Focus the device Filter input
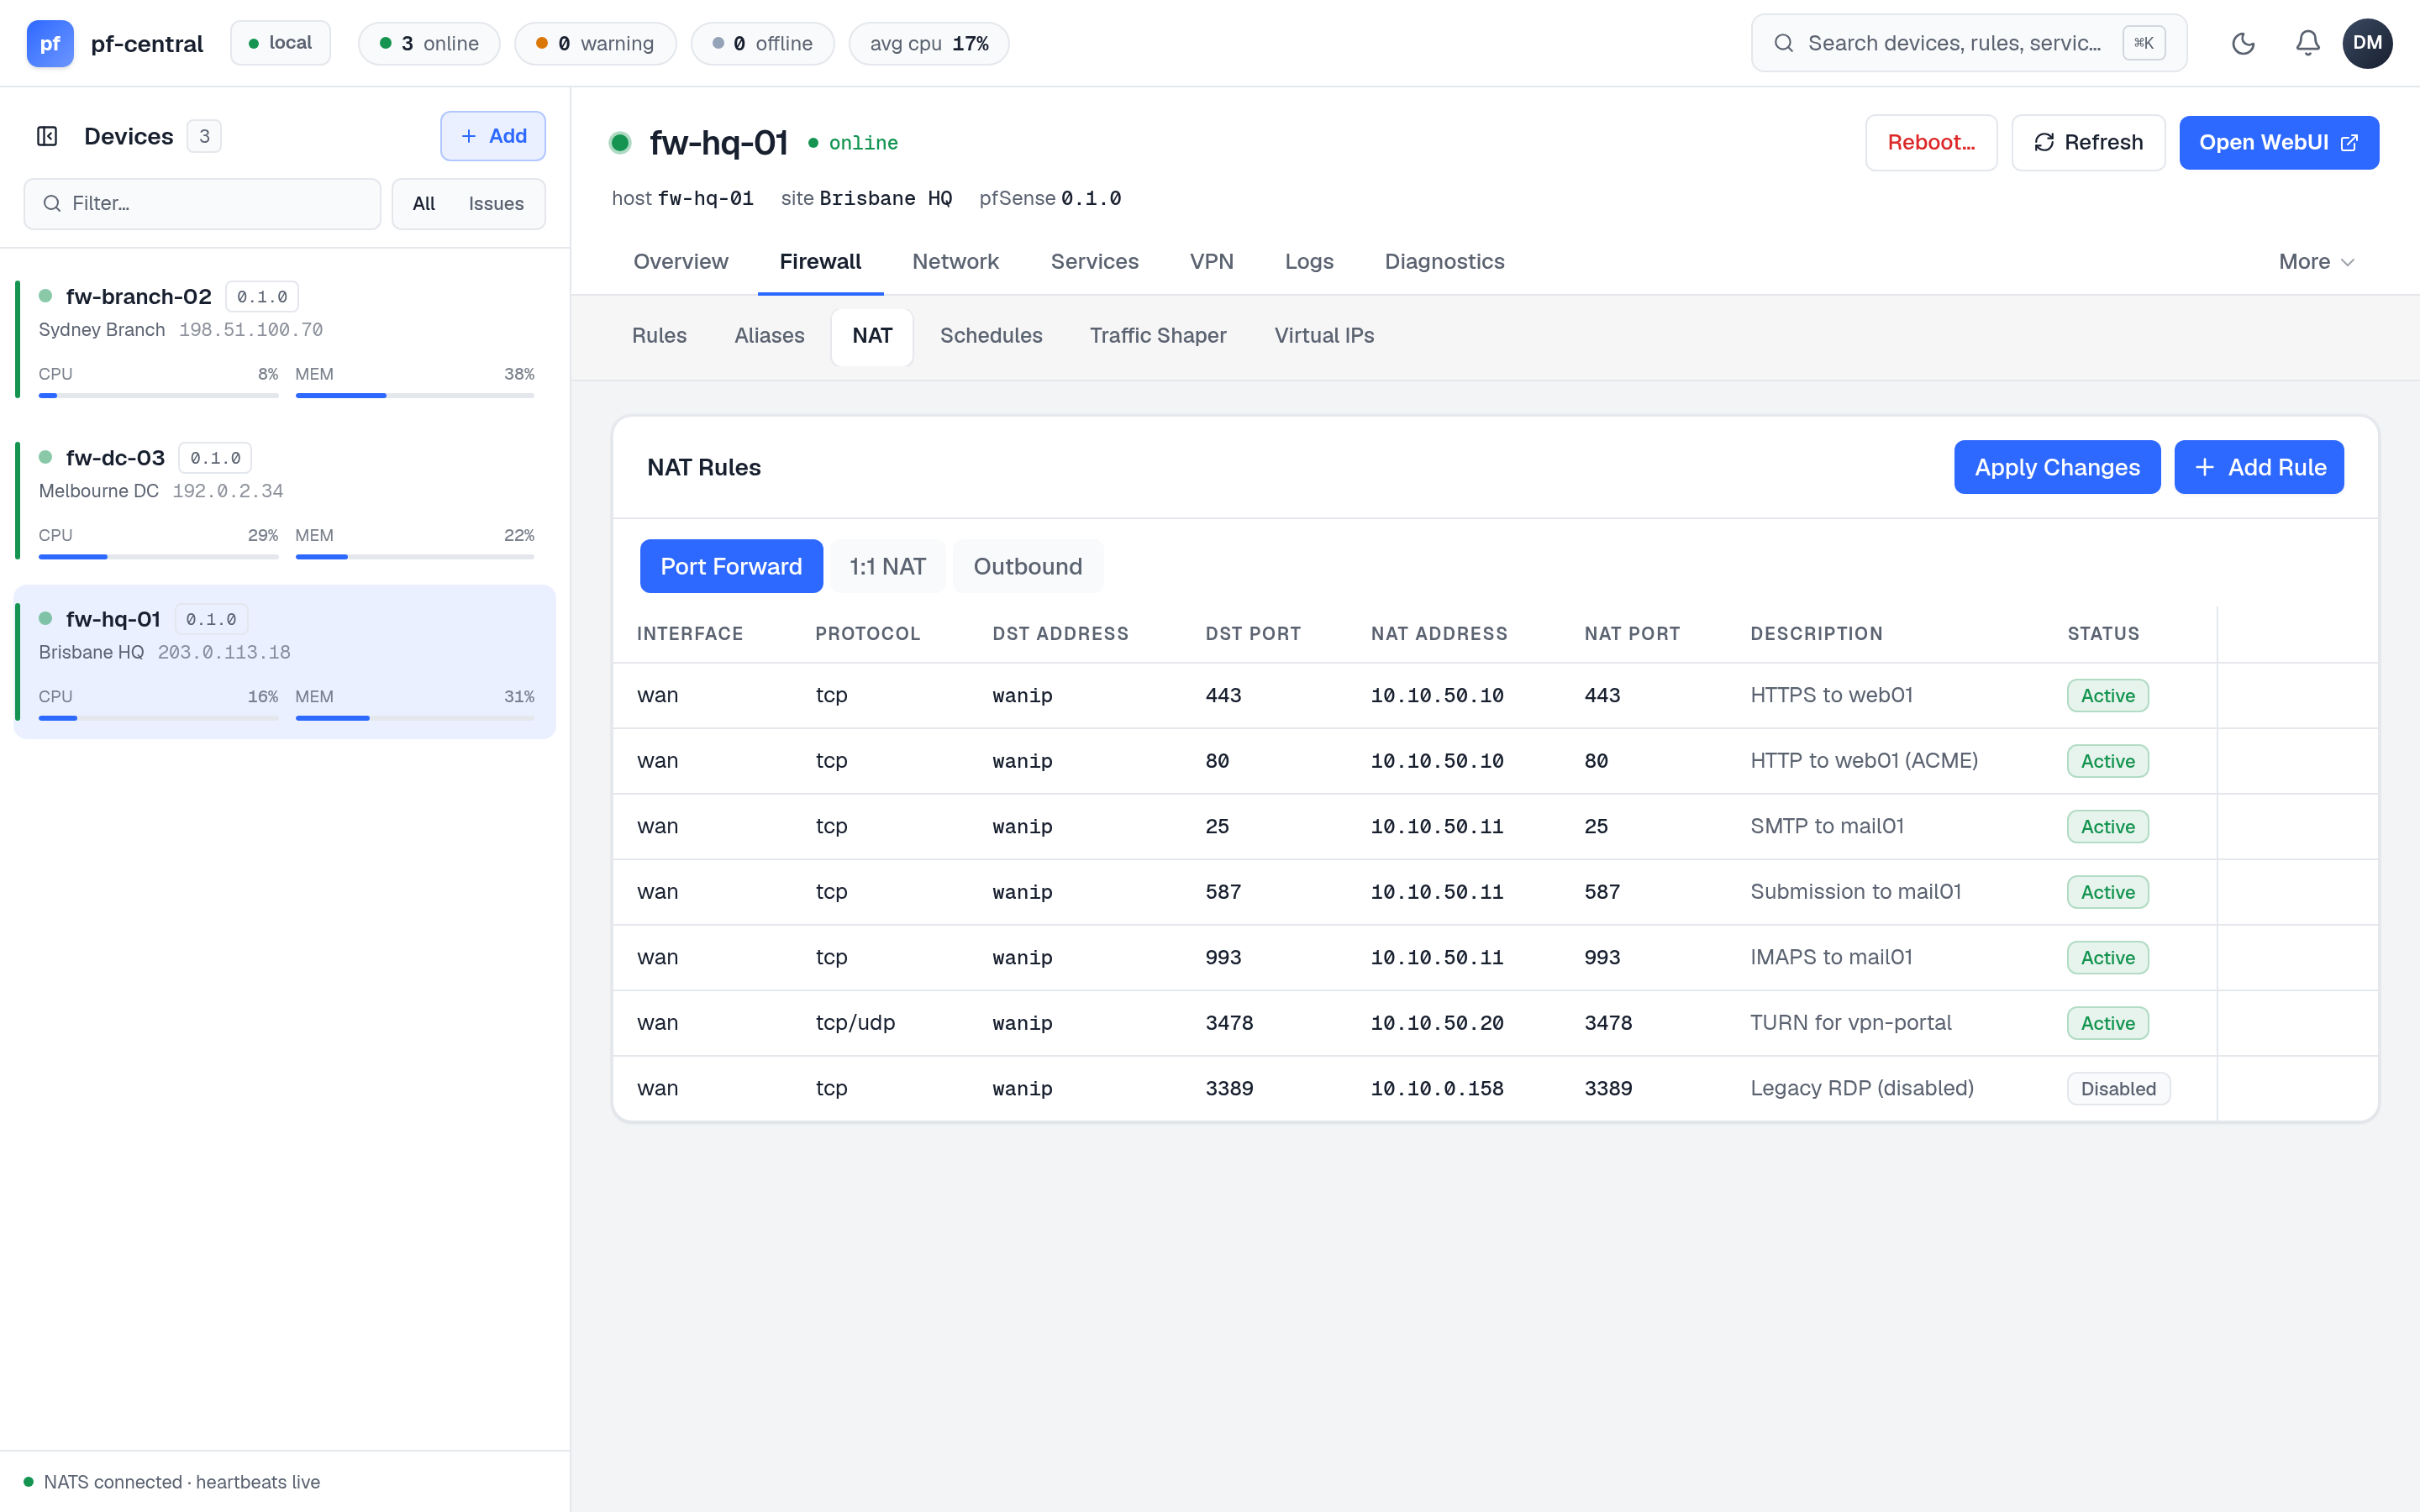This screenshot has height=1512, width=2420. 203,203
